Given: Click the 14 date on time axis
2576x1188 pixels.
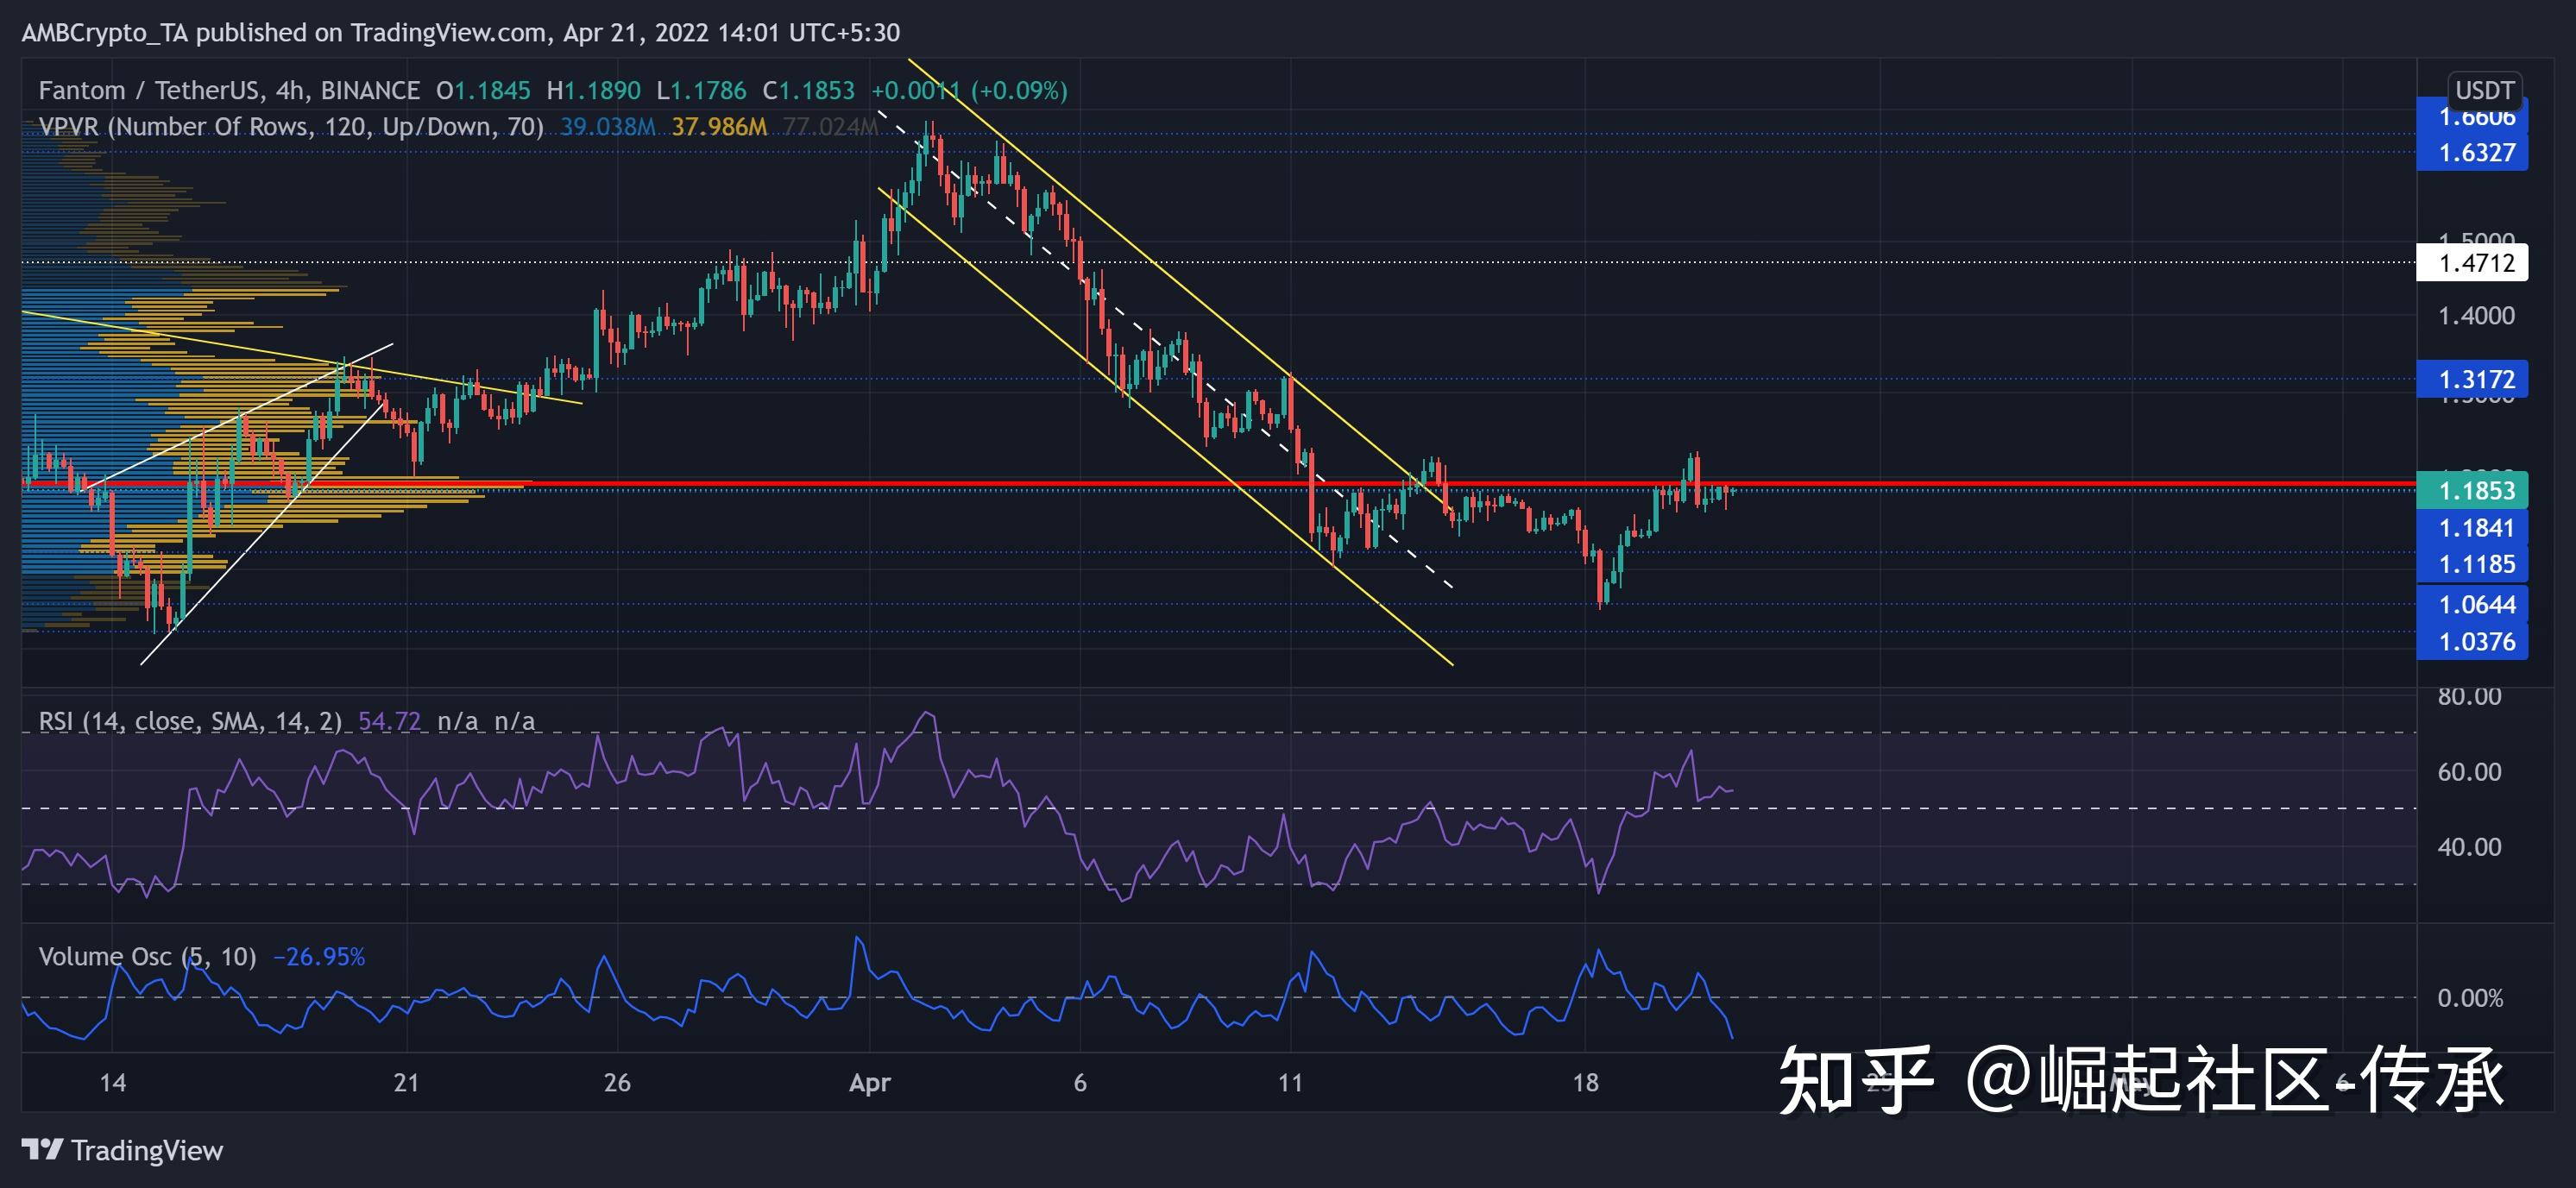Looking at the screenshot, I should point(112,1083).
